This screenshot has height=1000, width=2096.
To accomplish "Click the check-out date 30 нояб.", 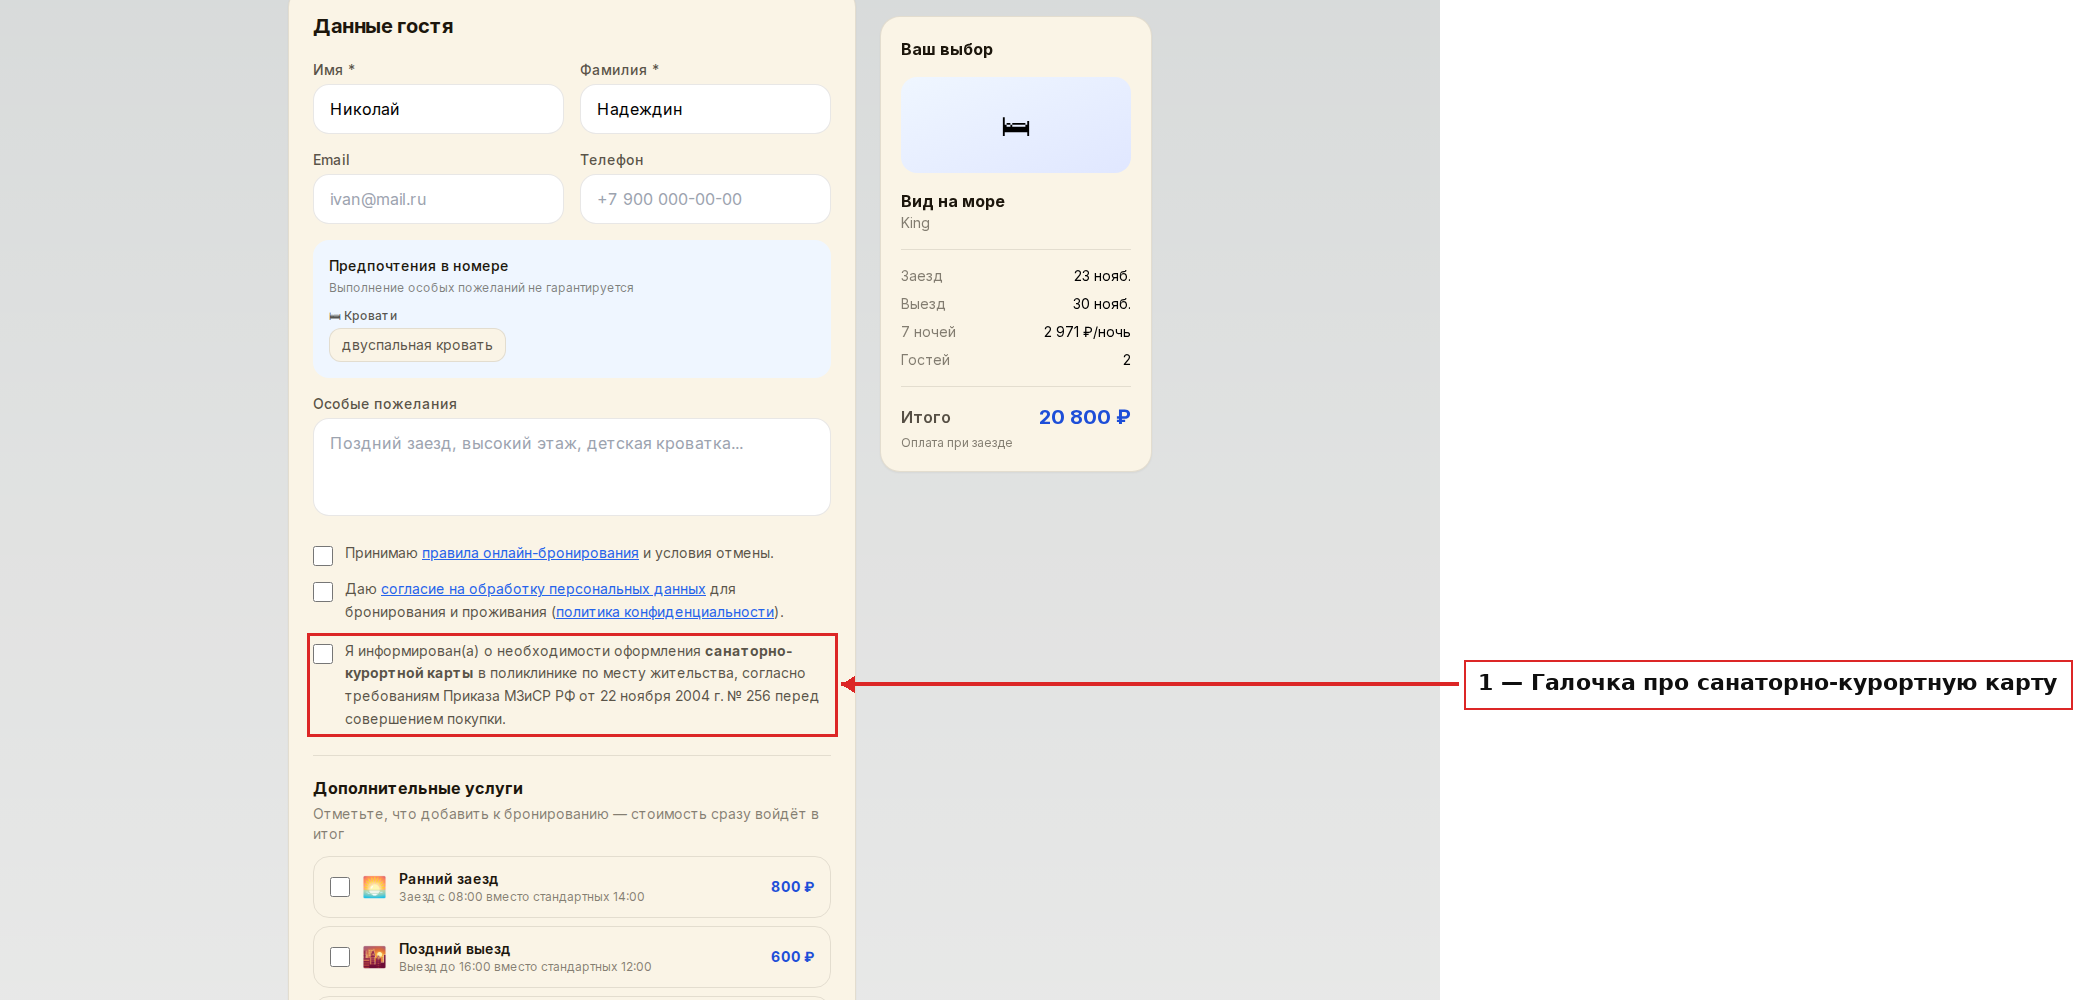I will [x=1102, y=304].
